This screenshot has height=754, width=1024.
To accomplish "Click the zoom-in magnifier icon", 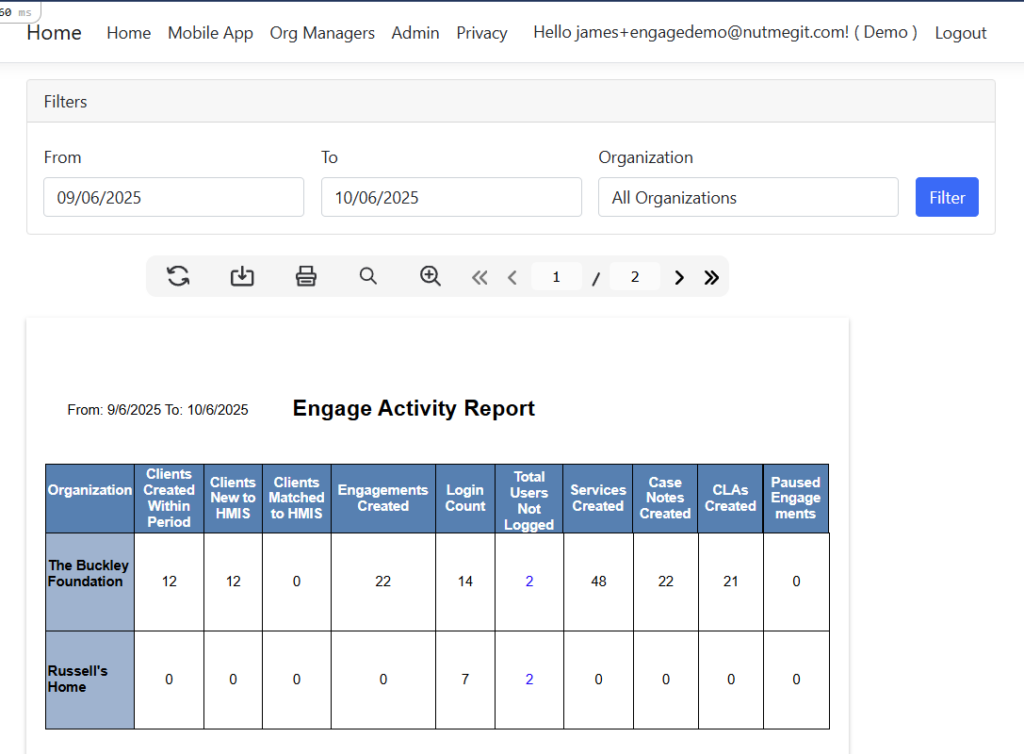I will (430, 277).
